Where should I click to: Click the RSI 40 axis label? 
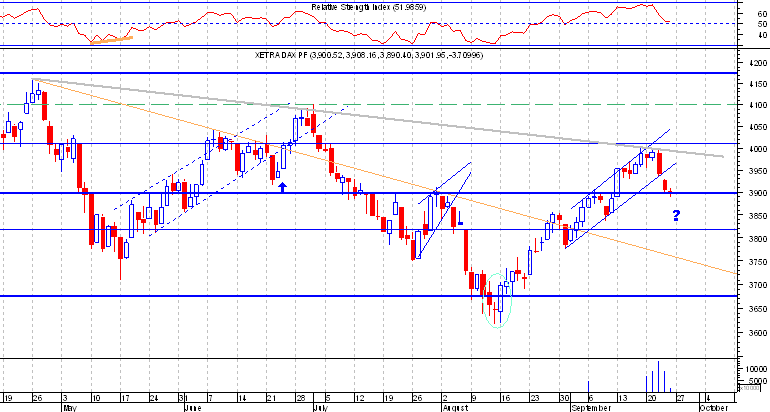763,34
